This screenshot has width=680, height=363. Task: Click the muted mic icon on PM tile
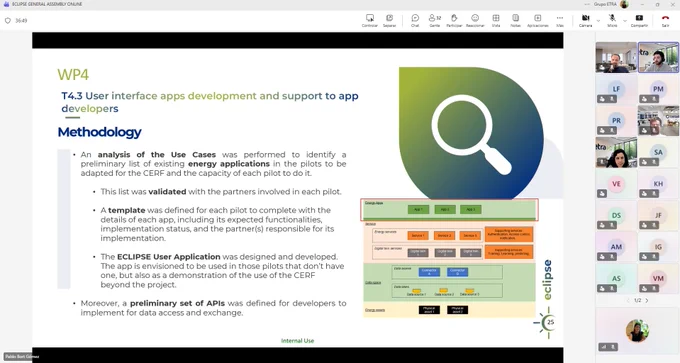click(x=655, y=99)
